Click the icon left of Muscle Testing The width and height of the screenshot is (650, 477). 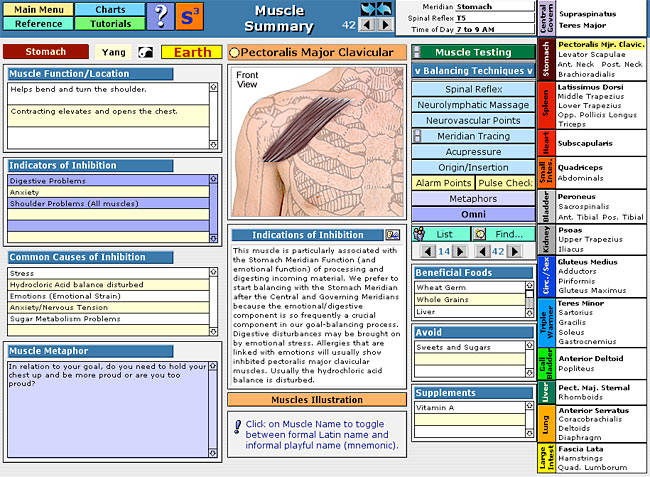click(417, 52)
